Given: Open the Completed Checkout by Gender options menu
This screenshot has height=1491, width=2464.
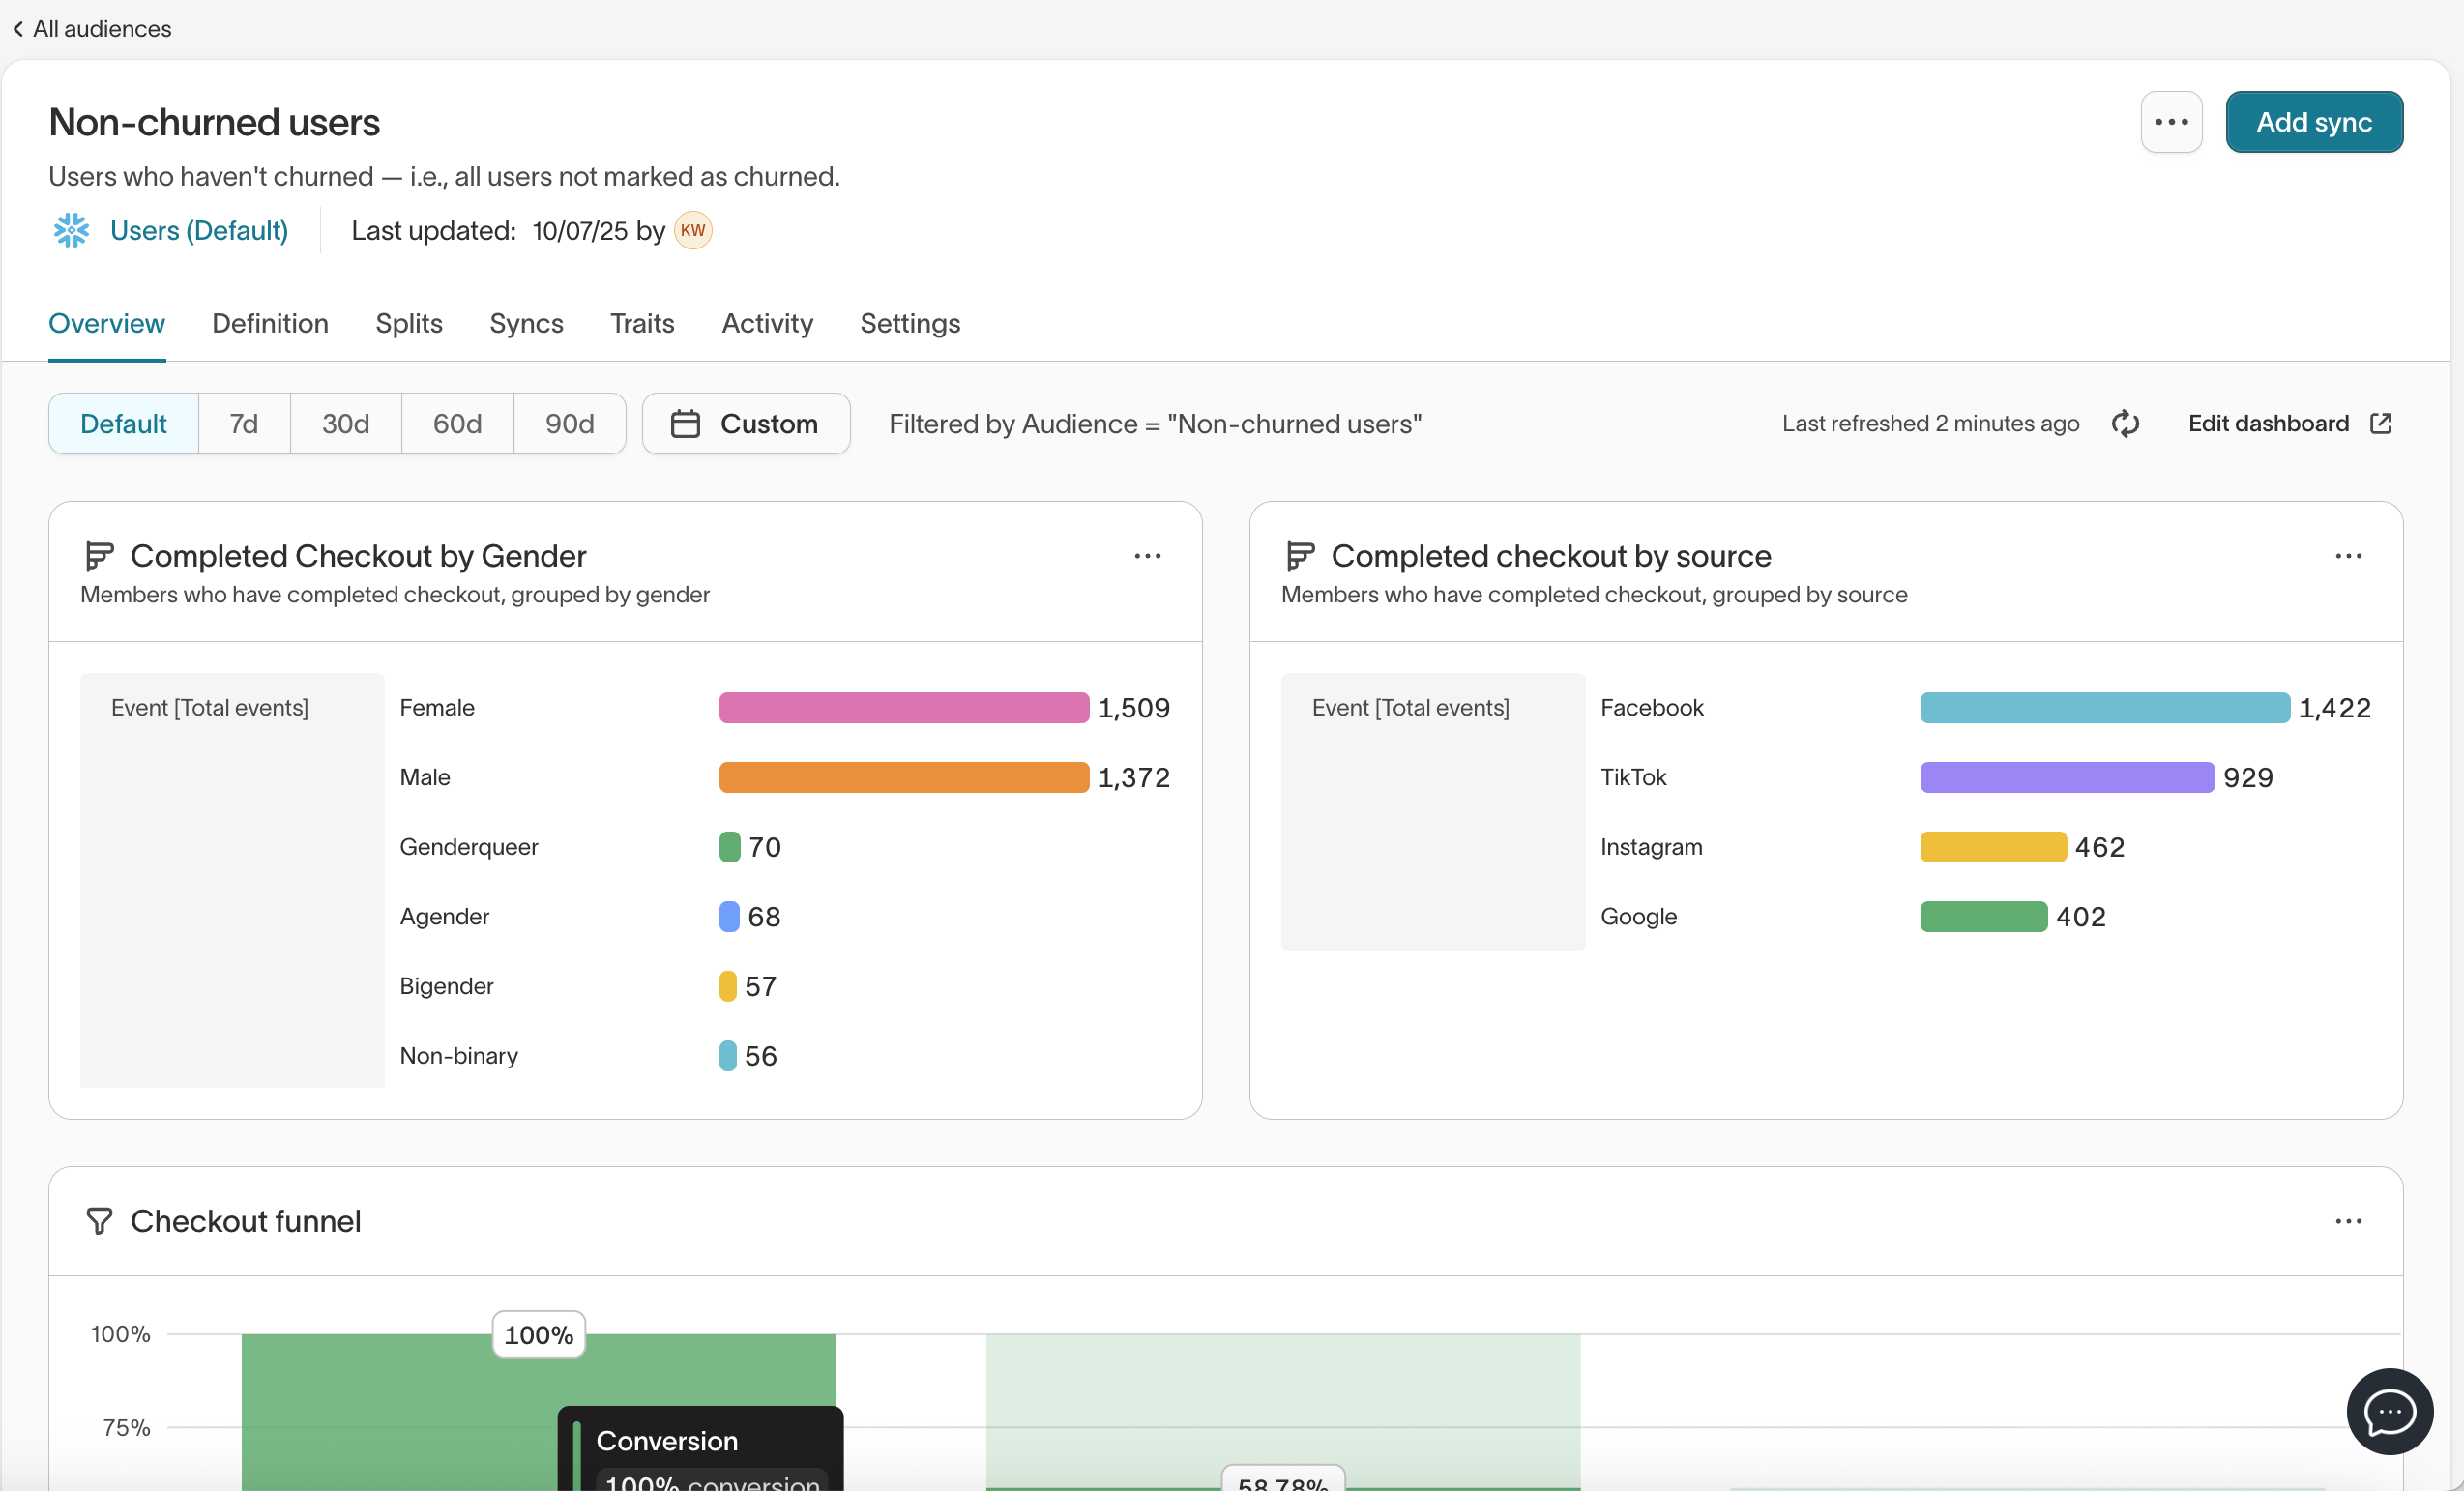Looking at the screenshot, I should click(1147, 556).
